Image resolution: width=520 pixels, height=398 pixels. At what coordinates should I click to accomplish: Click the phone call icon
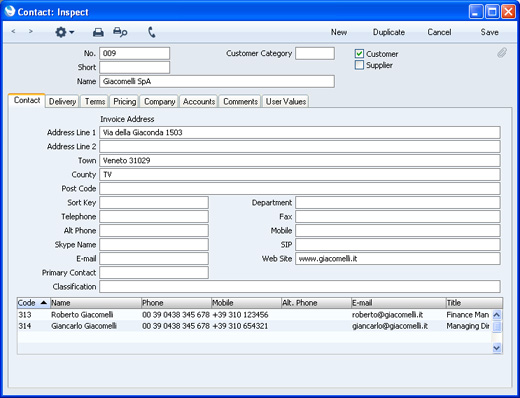[x=152, y=32]
